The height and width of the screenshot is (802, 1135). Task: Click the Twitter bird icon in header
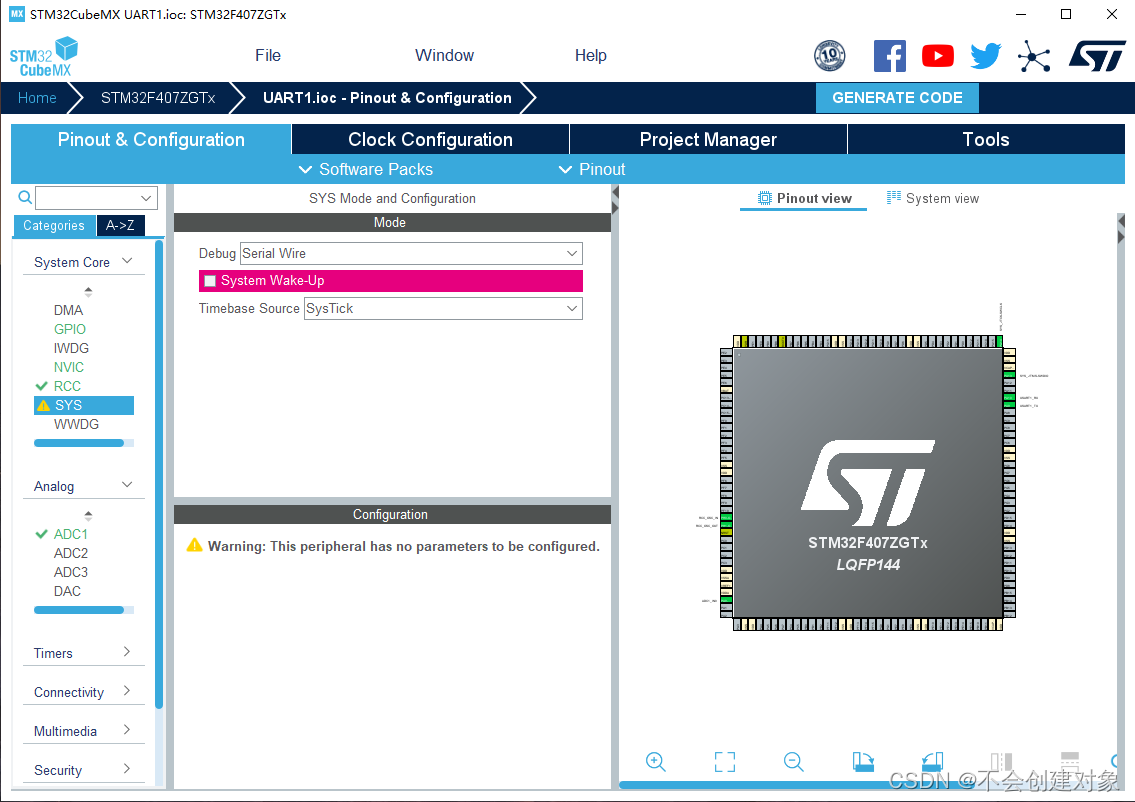986,56
